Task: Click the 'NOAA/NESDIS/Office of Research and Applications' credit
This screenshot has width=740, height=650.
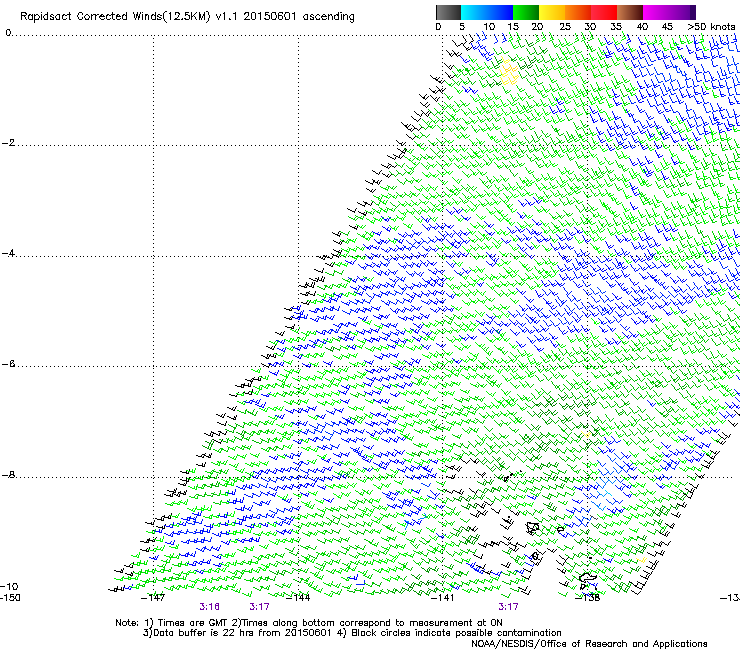Action: [x=589, y=644]
